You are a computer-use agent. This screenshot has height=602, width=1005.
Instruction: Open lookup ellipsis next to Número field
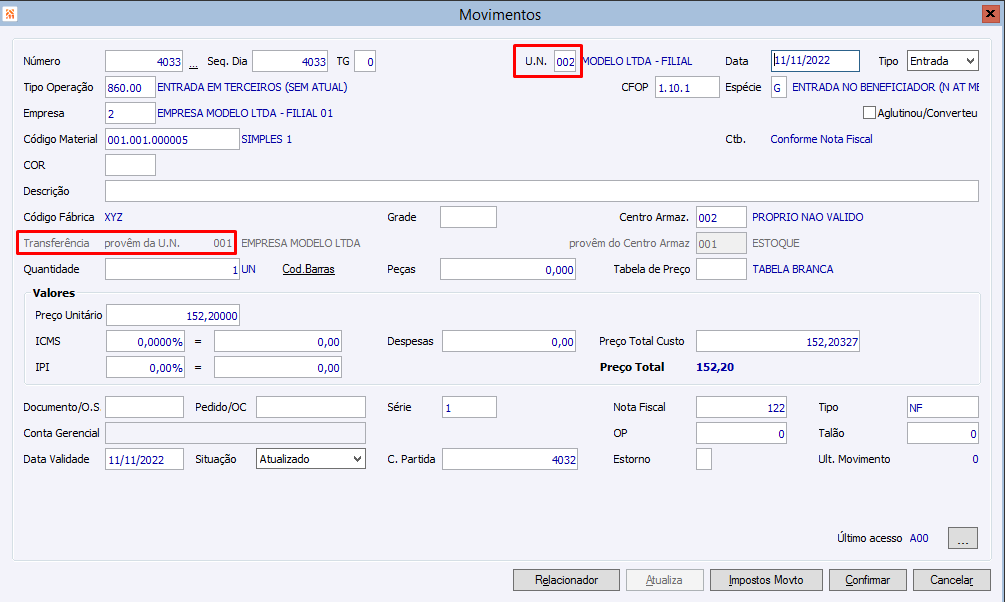click(x=193, y=63)
